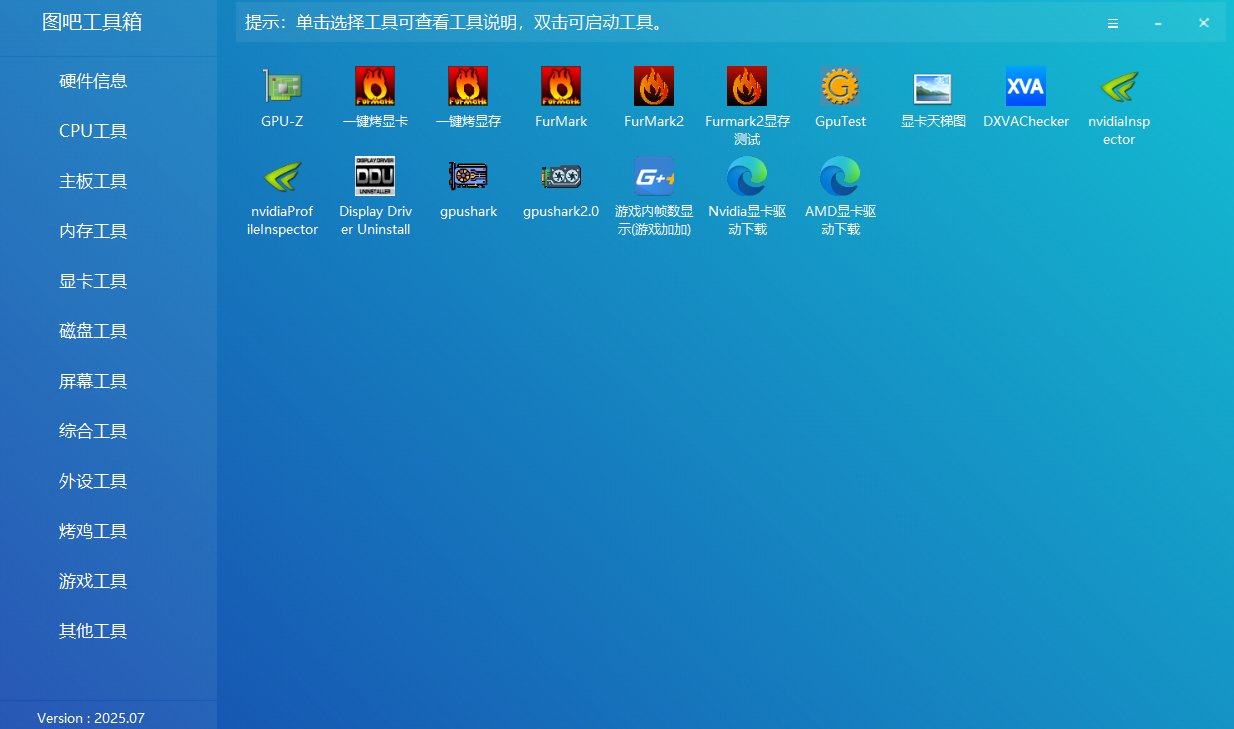Click the Version : 2025.07 label
This screenshot has width=1234, height=729.
[x=91, y=718]
